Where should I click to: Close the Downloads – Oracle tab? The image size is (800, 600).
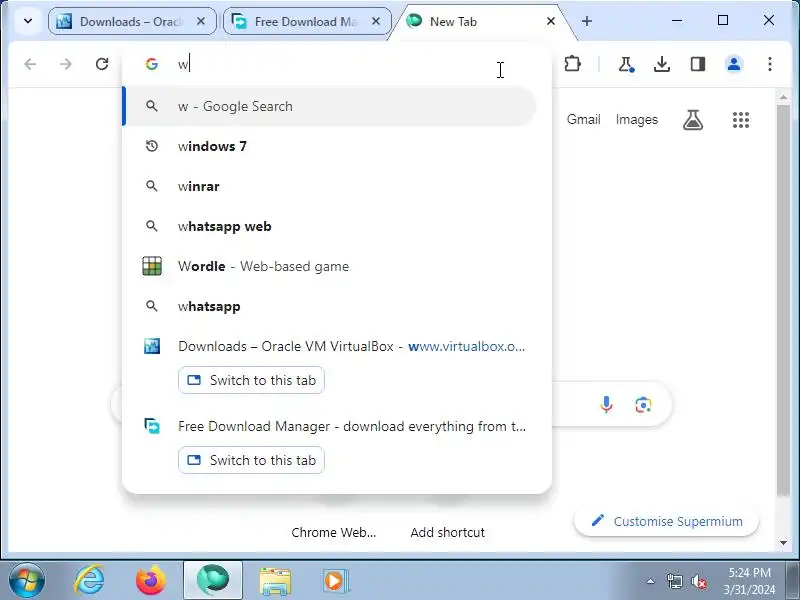(201, 21)
